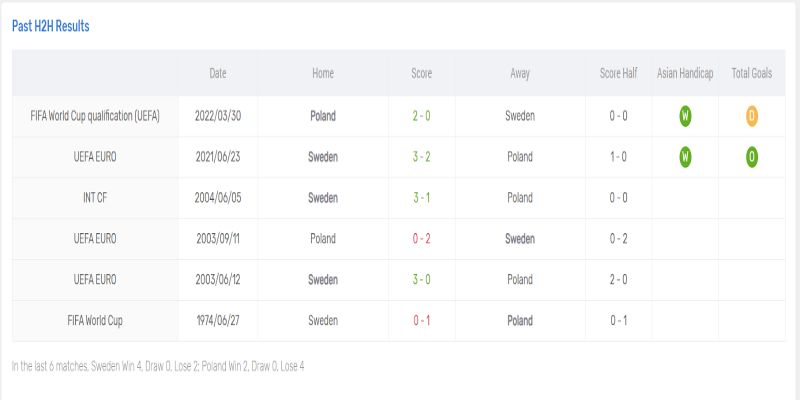Click the Away column header
This screenshot has width=800, height=400.
520,74
